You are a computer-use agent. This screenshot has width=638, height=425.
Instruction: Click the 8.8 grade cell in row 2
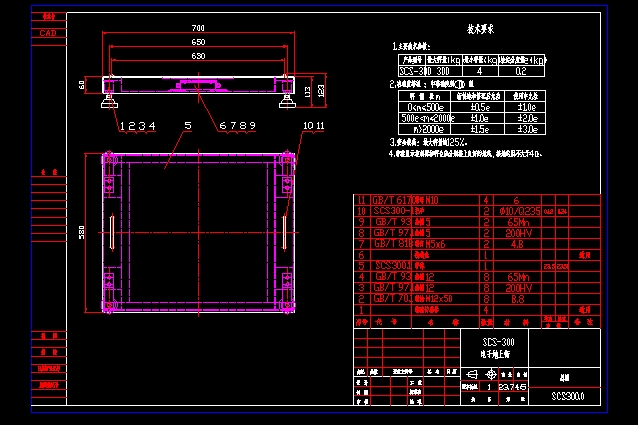[517, 299]
